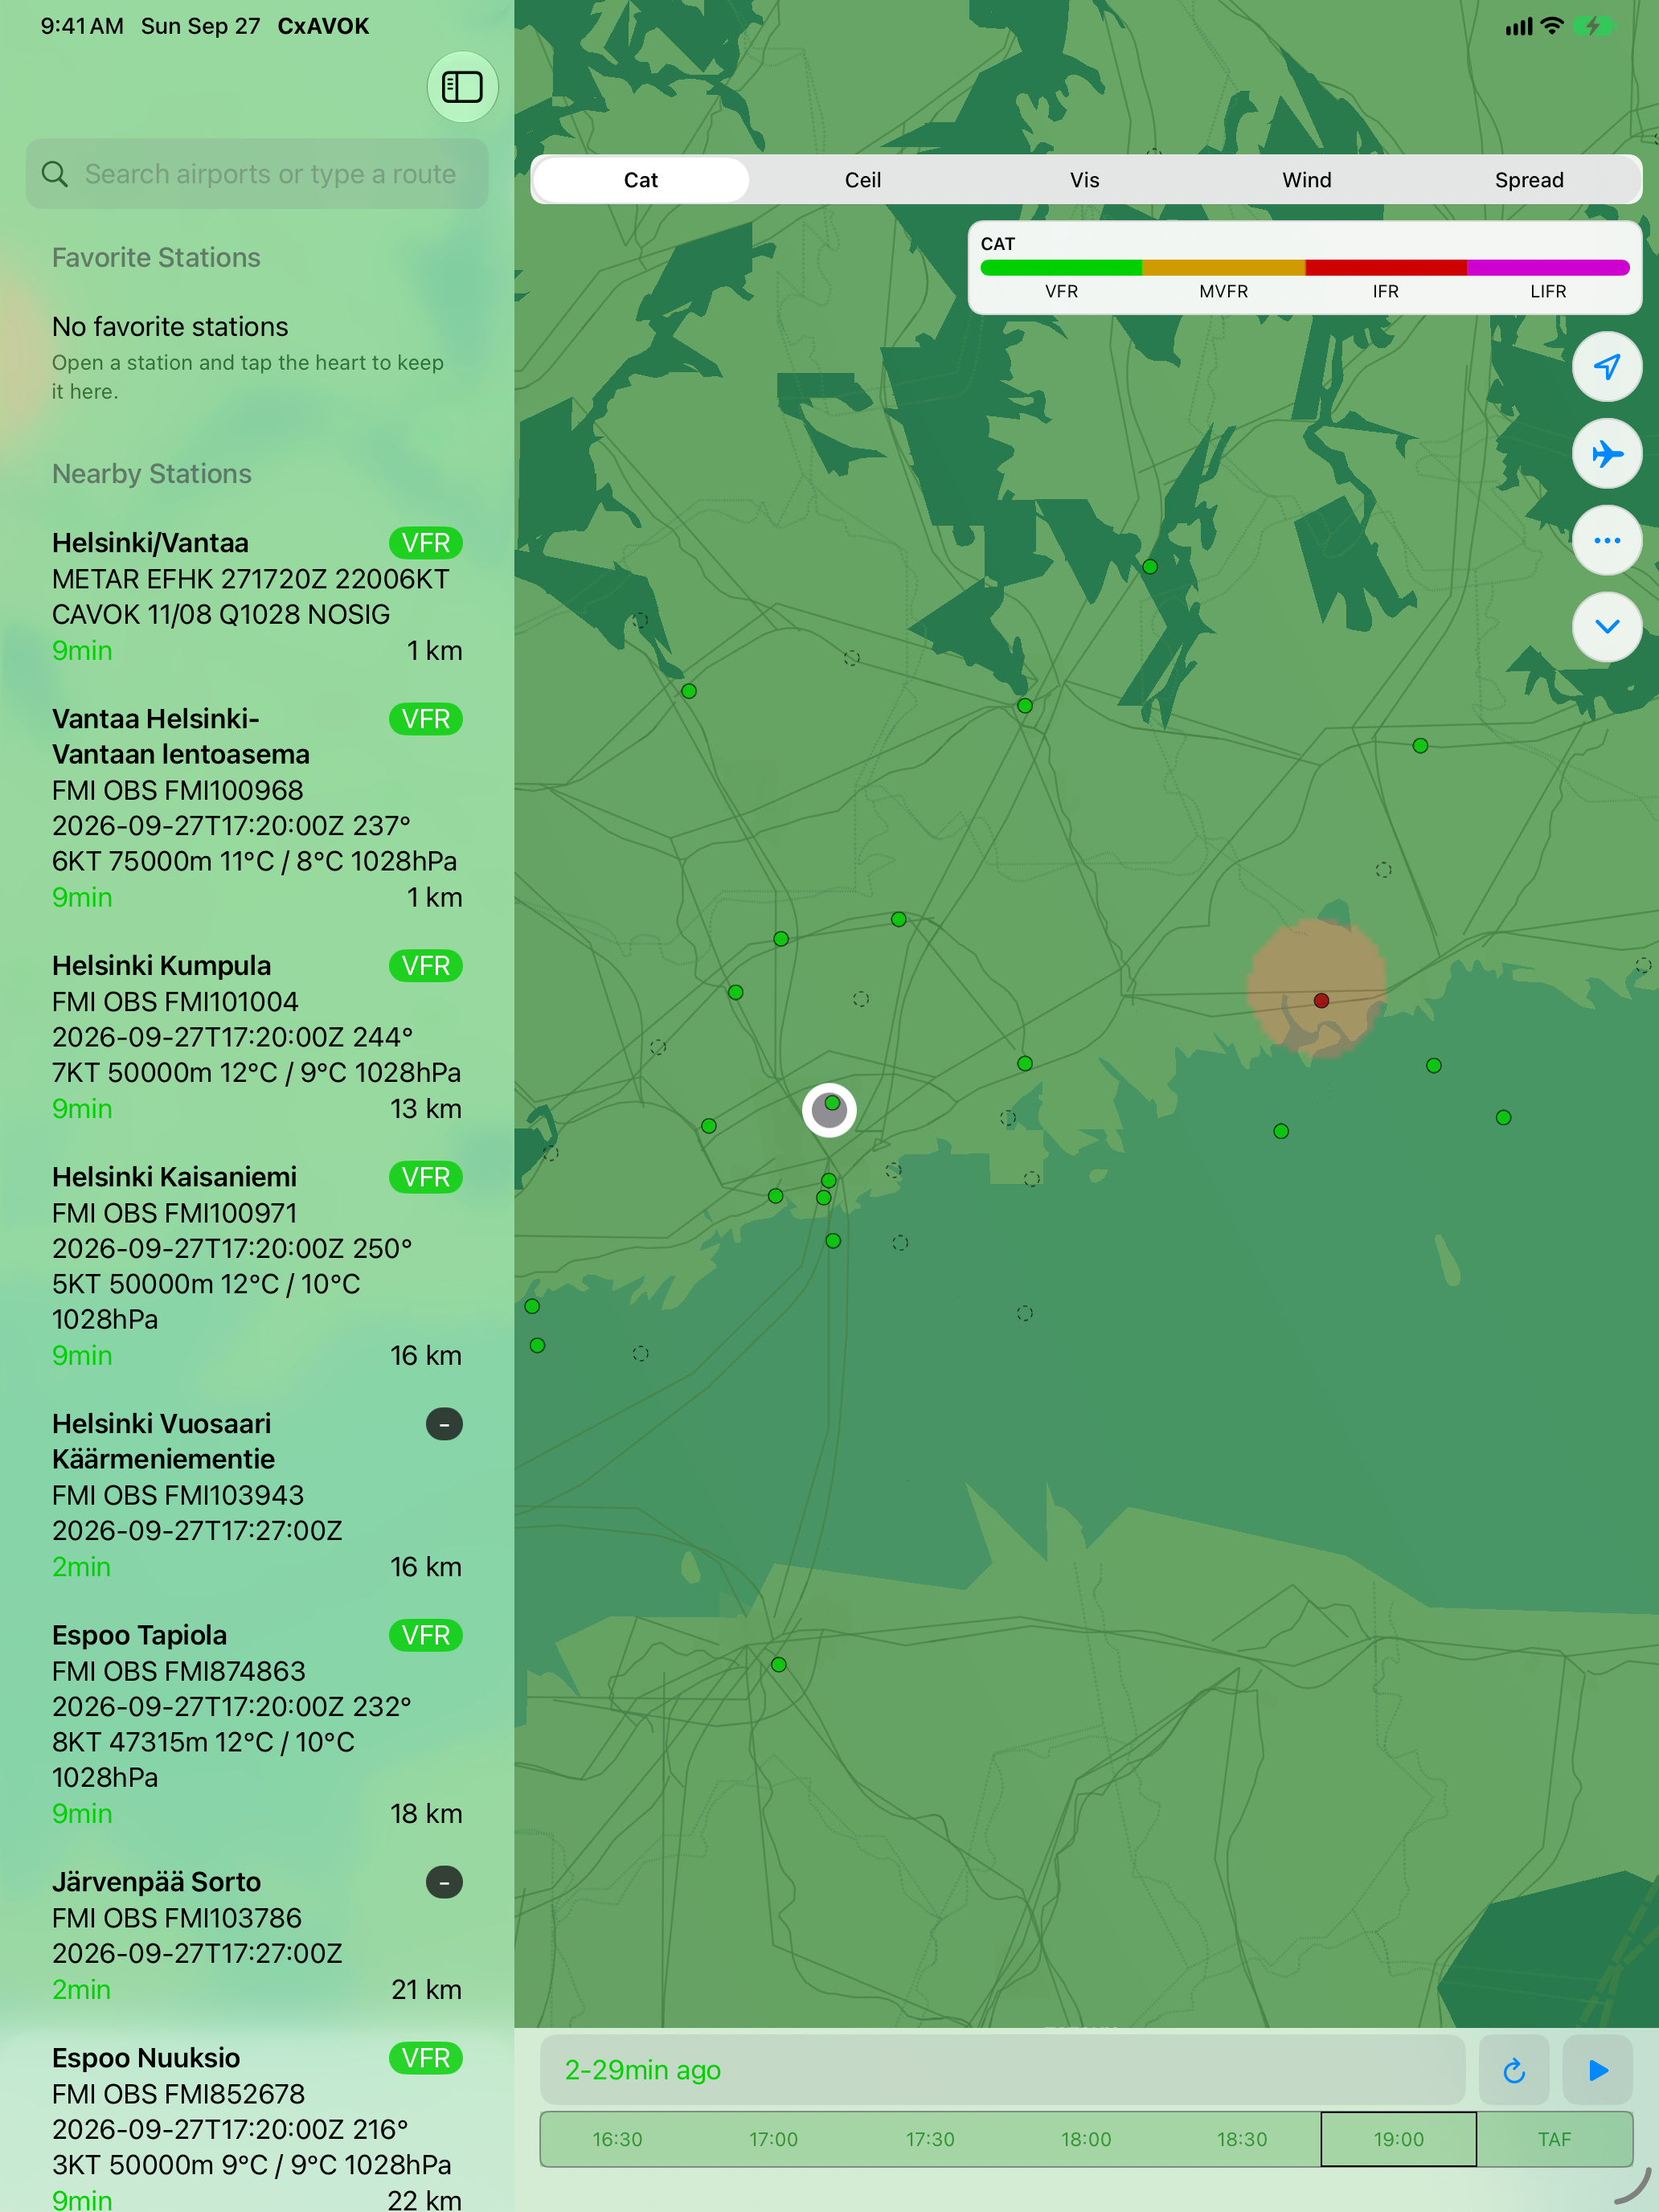1659x2212 pixels.
Task: Open Helsinki/Vantaa station entry
Action: click(257, 596)
